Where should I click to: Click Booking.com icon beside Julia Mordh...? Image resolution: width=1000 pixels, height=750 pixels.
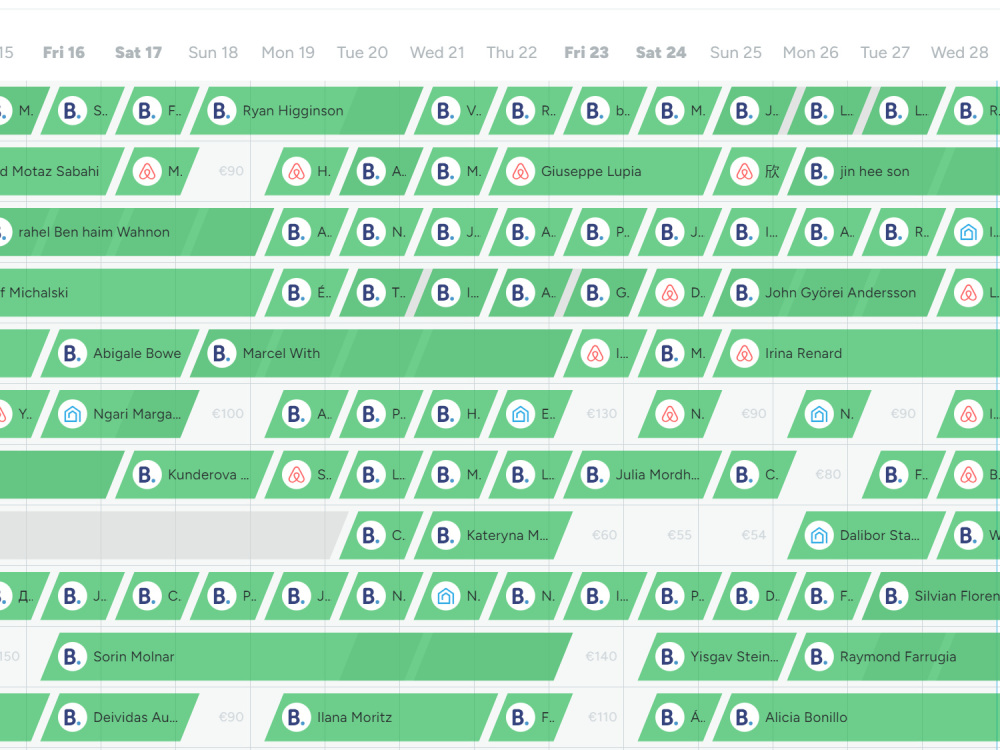594,474
